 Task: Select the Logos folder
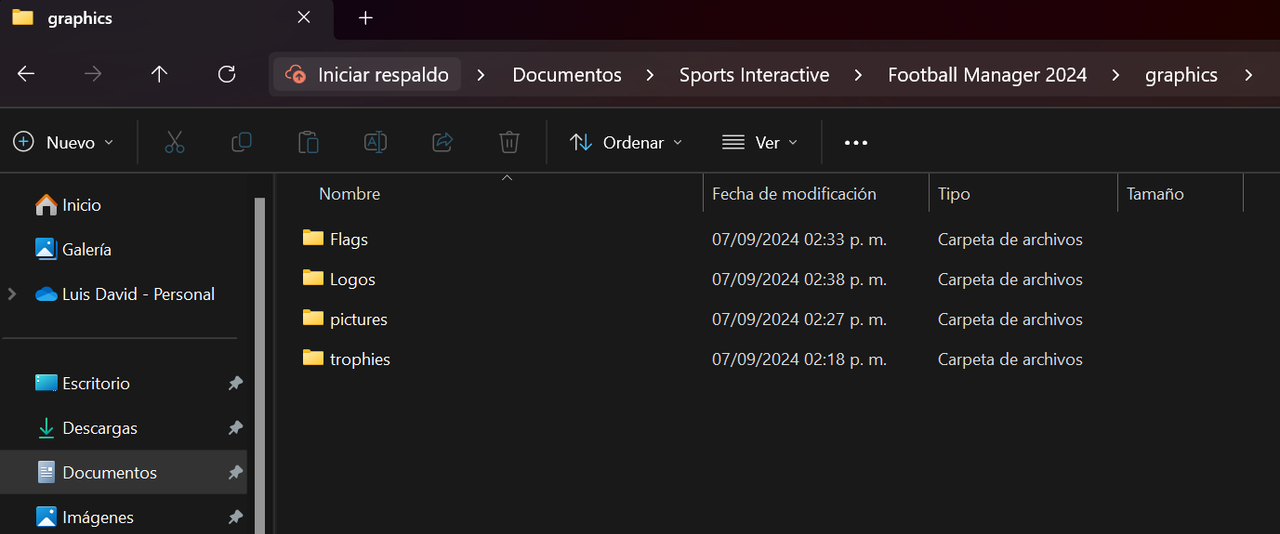click(x=353, y=279)
